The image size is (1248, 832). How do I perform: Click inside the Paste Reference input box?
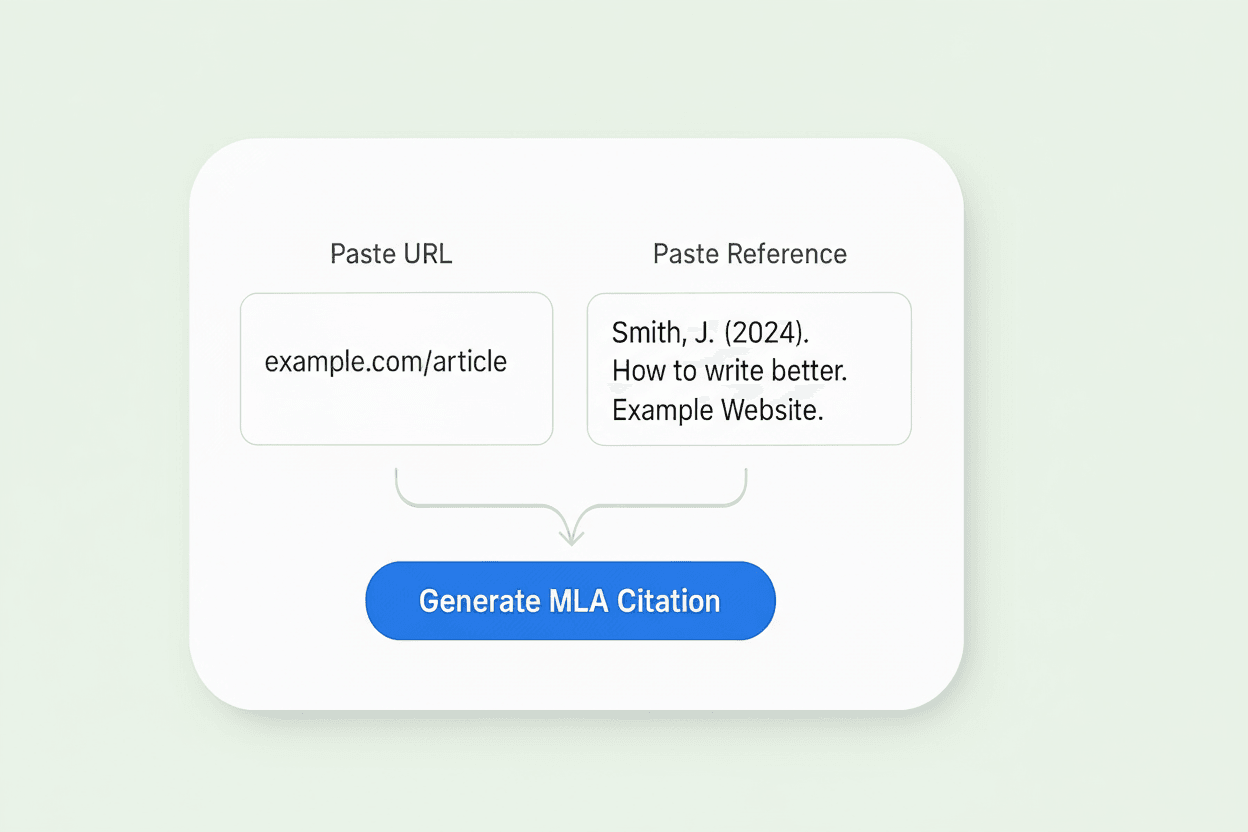click(x=749, y=370)
